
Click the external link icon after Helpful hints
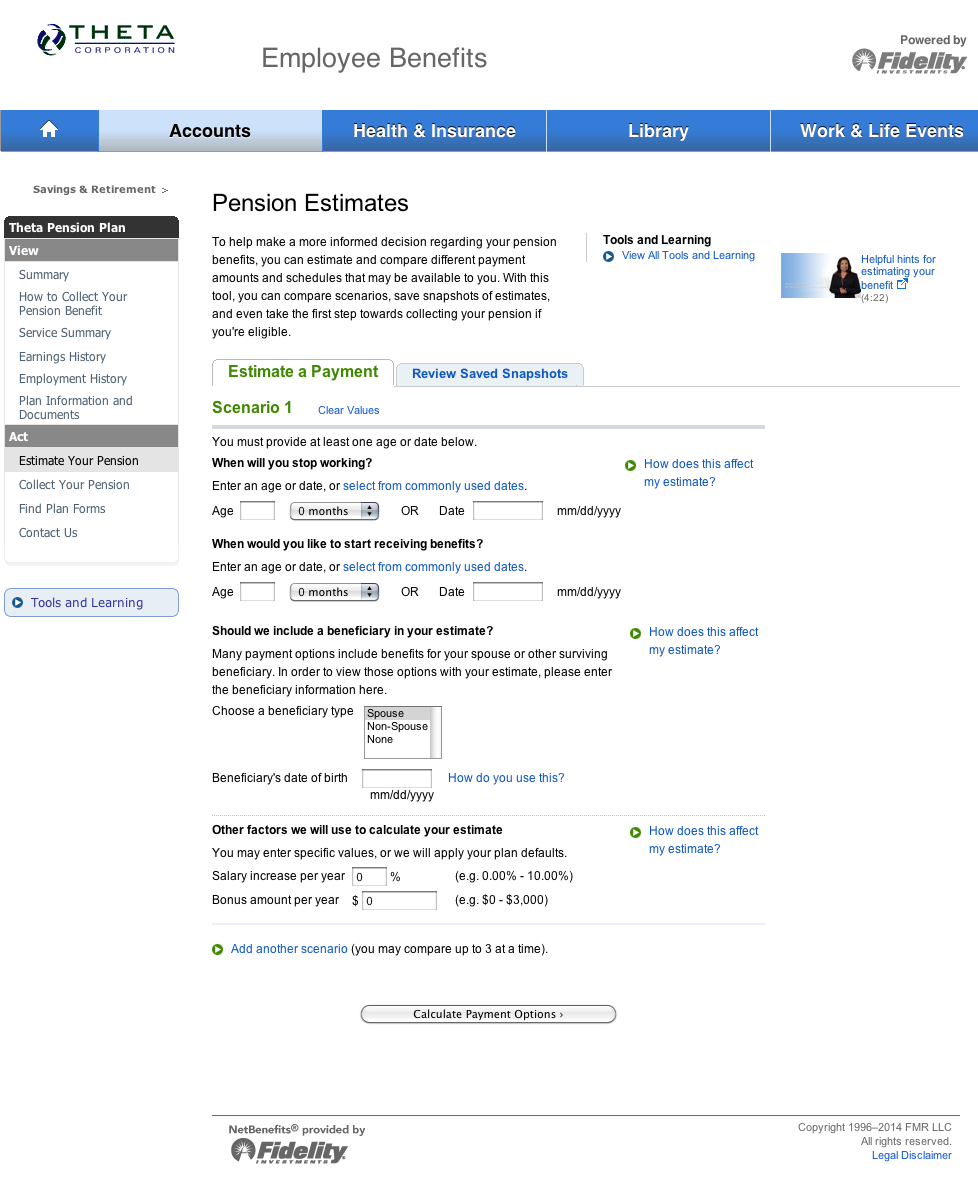pos(902,285)
